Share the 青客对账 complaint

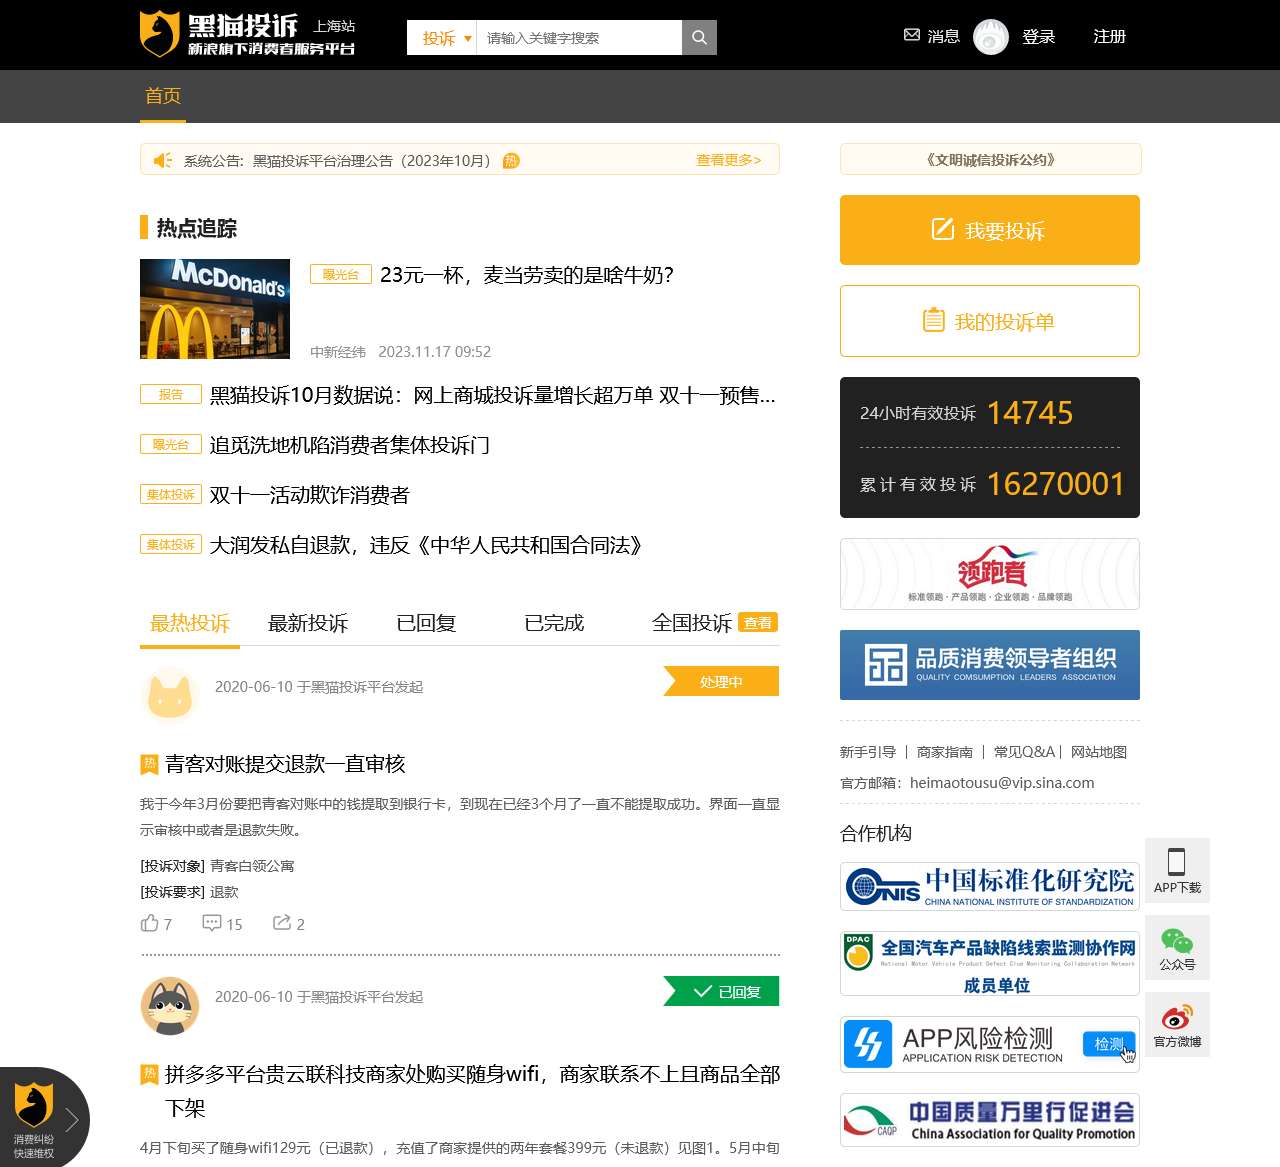[282, 923]
